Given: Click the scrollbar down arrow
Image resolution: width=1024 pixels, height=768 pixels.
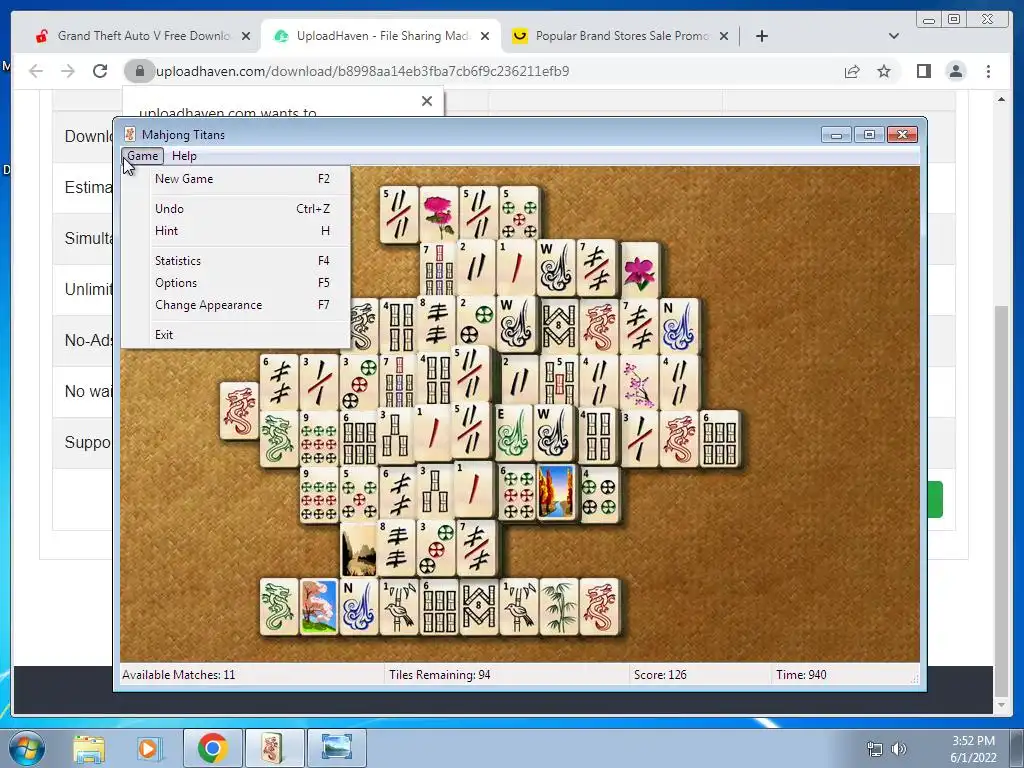Looking at the screenshot, I should coord(1000,705).
